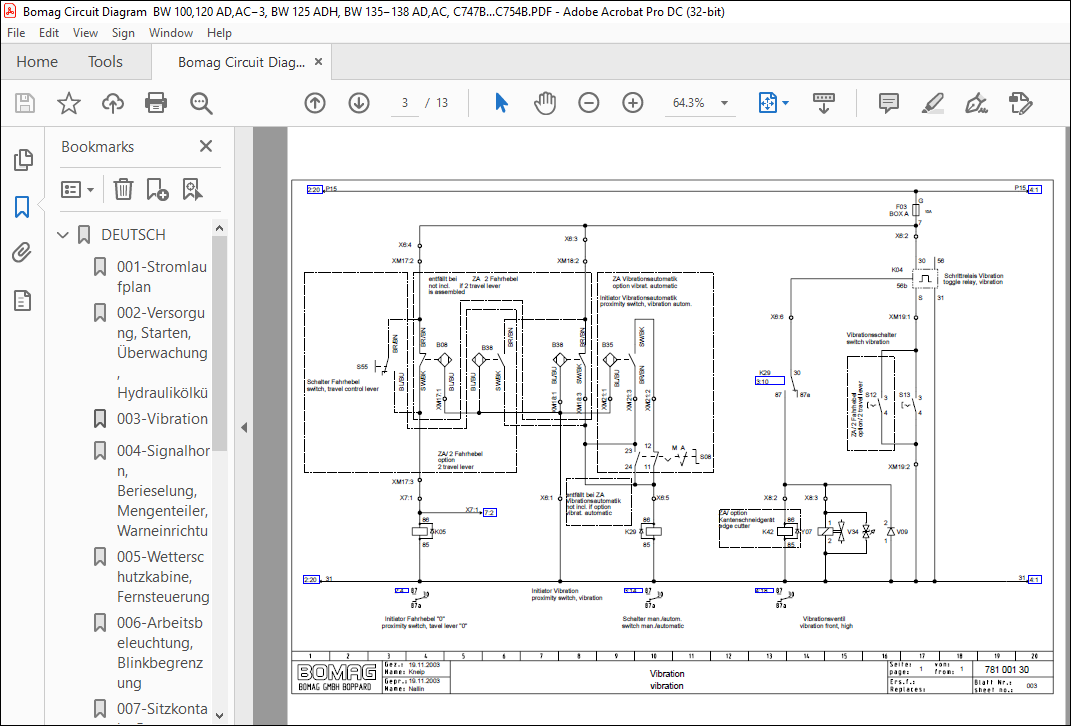
Task: Toggle the bookmarks panel sidebar icon
Action: click(x=22, y=206)
